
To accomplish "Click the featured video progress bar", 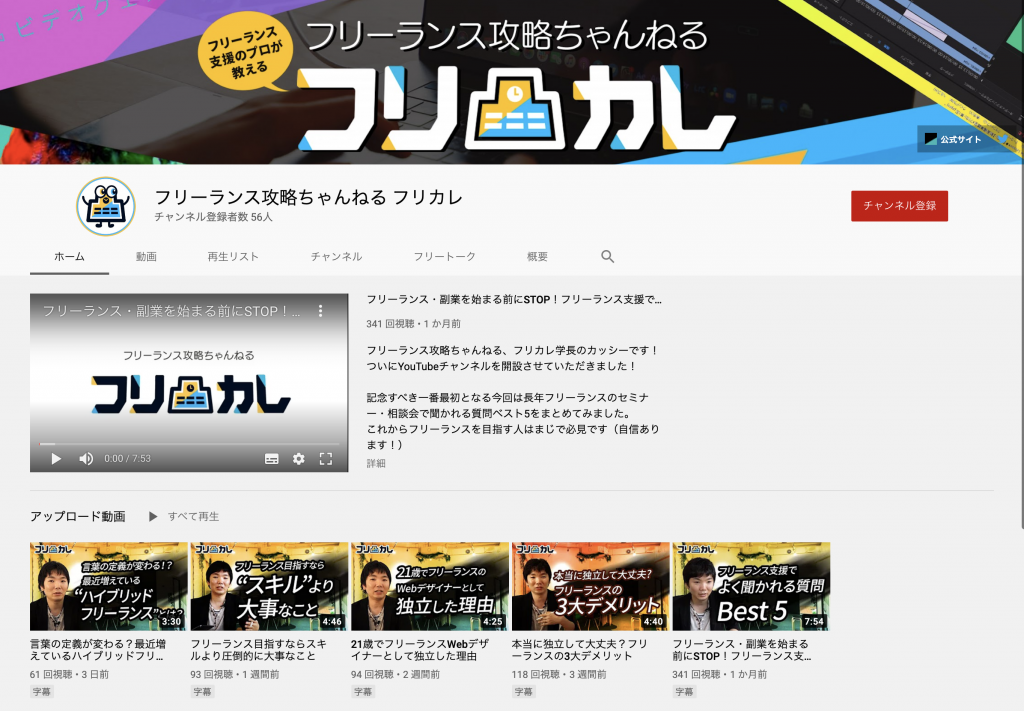I will (x=189, y=444).
